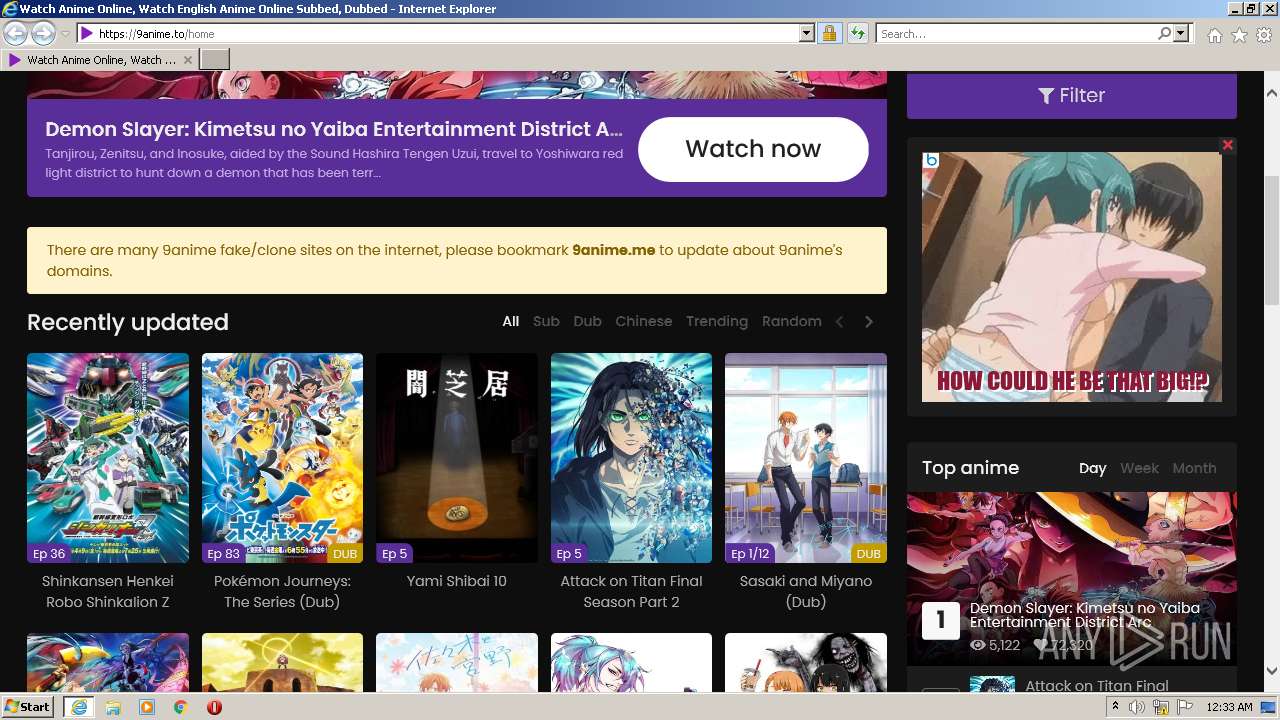Close the advertisement with red X

(x=1228, y=145)
